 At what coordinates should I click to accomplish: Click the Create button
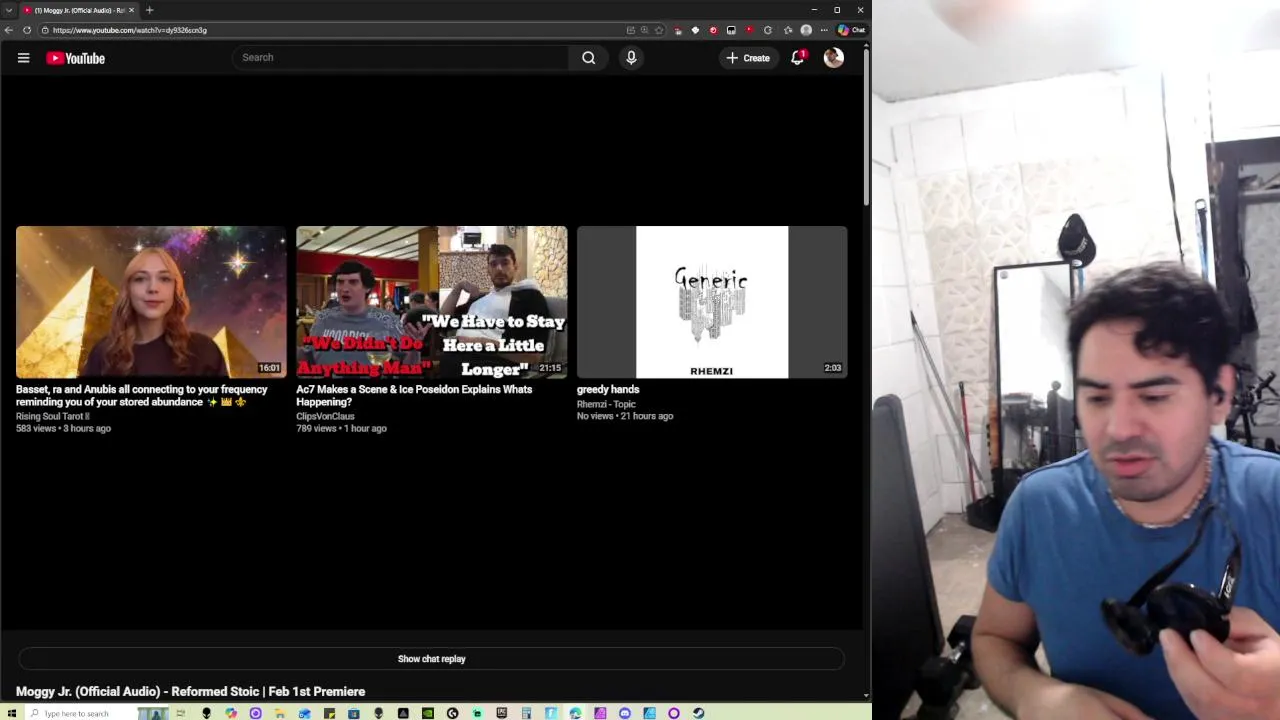click(748, 58)
